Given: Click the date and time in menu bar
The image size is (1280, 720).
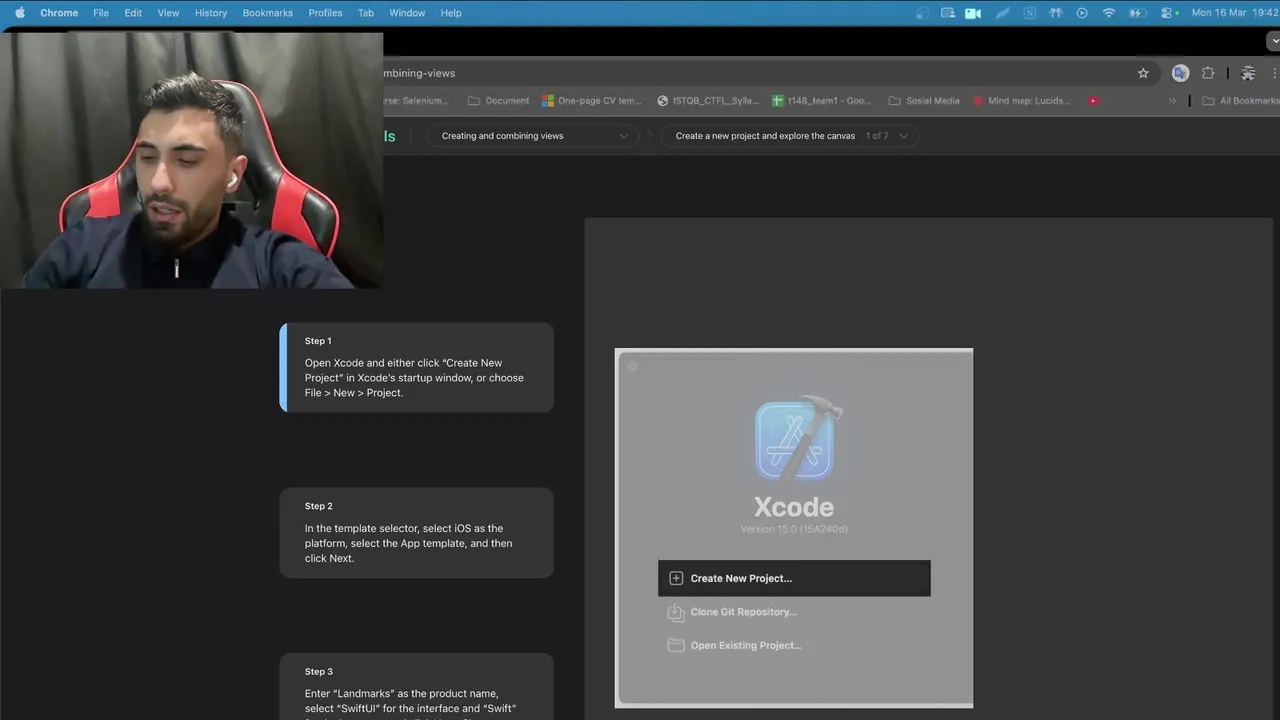Looking at the screenshot, I should point(1235,13).
